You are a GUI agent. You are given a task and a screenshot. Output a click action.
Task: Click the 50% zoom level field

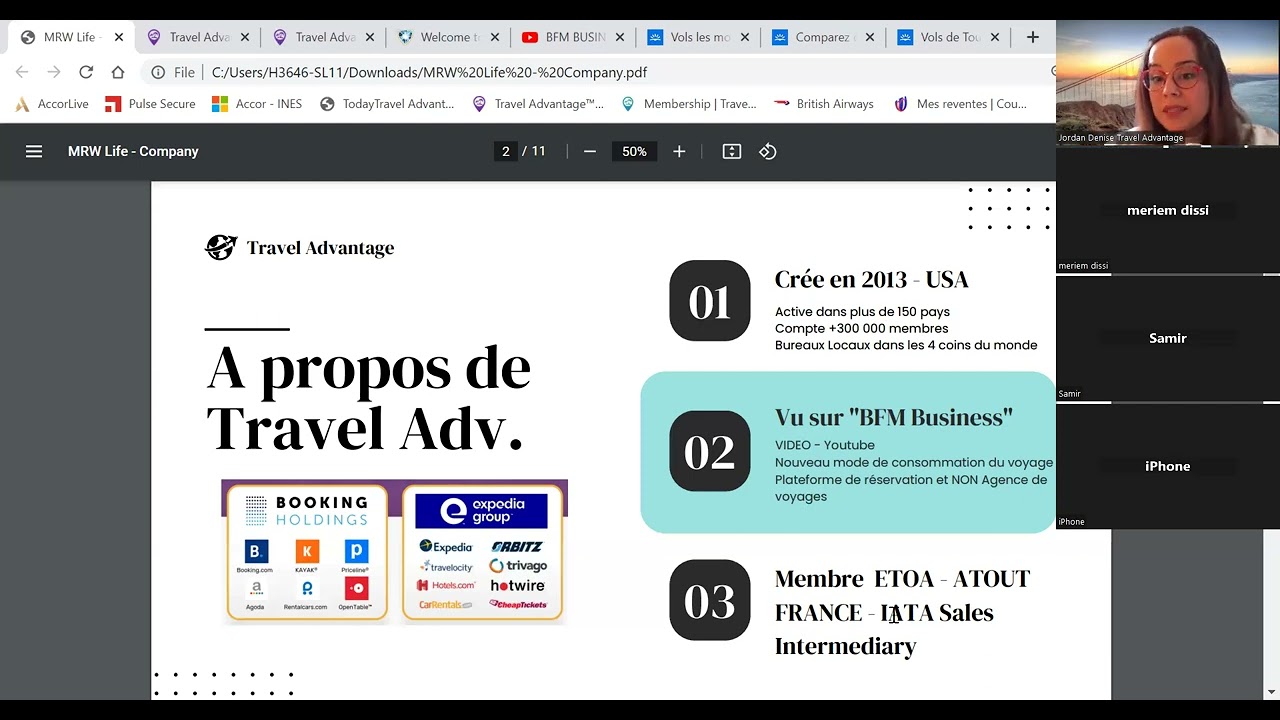pyautogui.click(x=634, y=151)
